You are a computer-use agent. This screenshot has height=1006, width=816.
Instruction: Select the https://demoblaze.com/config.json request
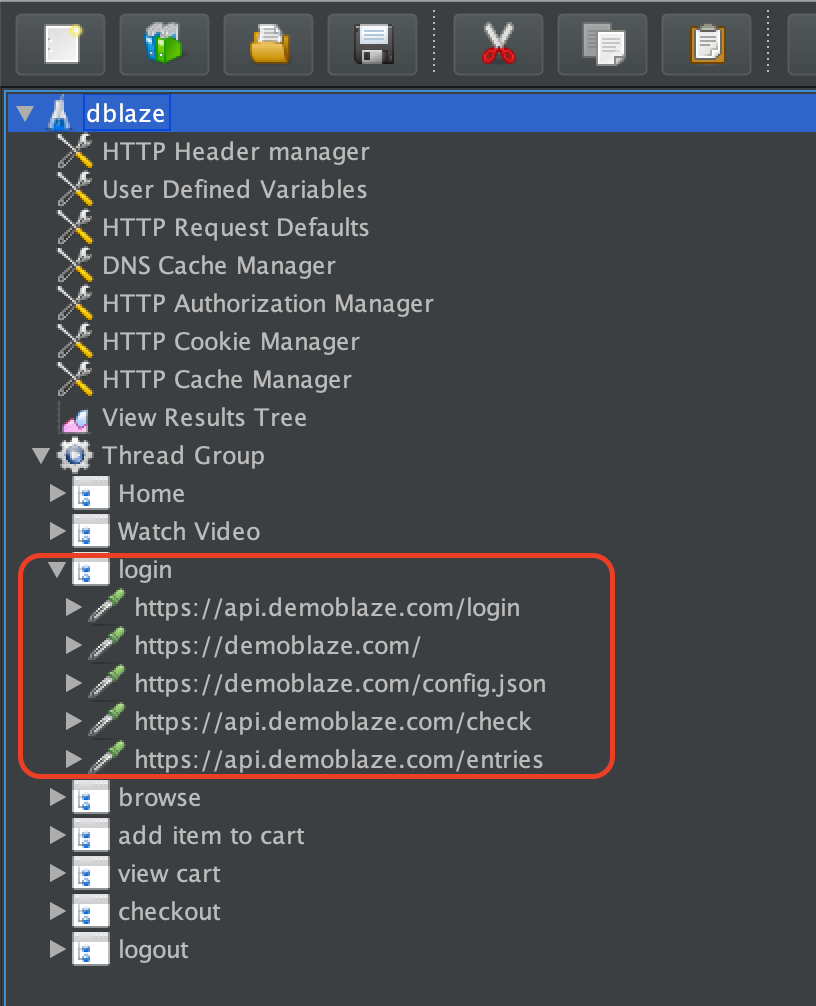[x=340, y=683]
